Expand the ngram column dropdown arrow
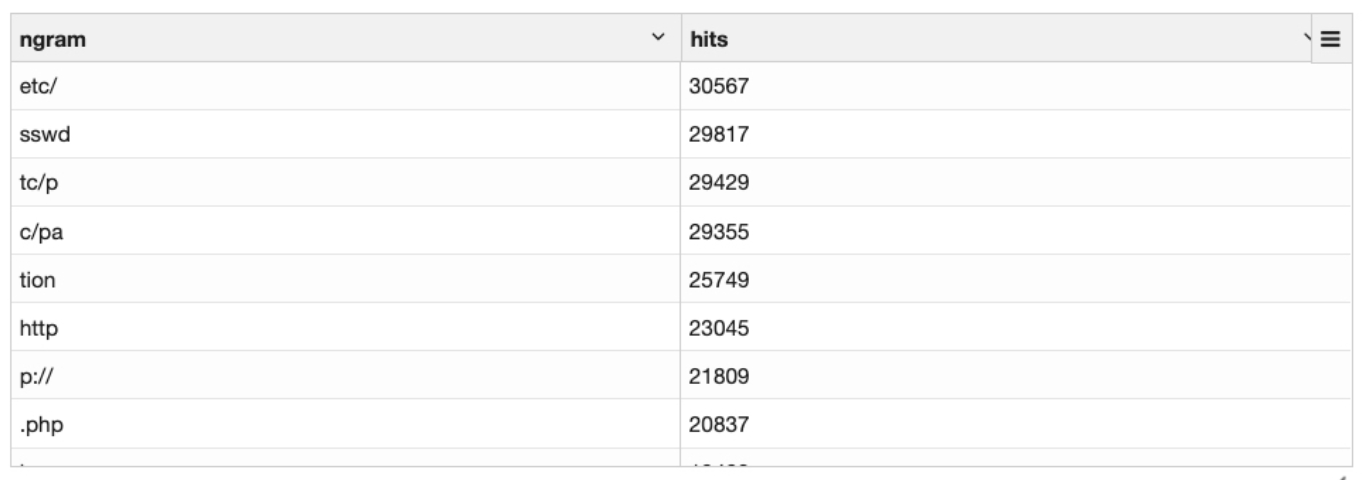This screenshot has width=1362, height=480. tap(658, 38)
